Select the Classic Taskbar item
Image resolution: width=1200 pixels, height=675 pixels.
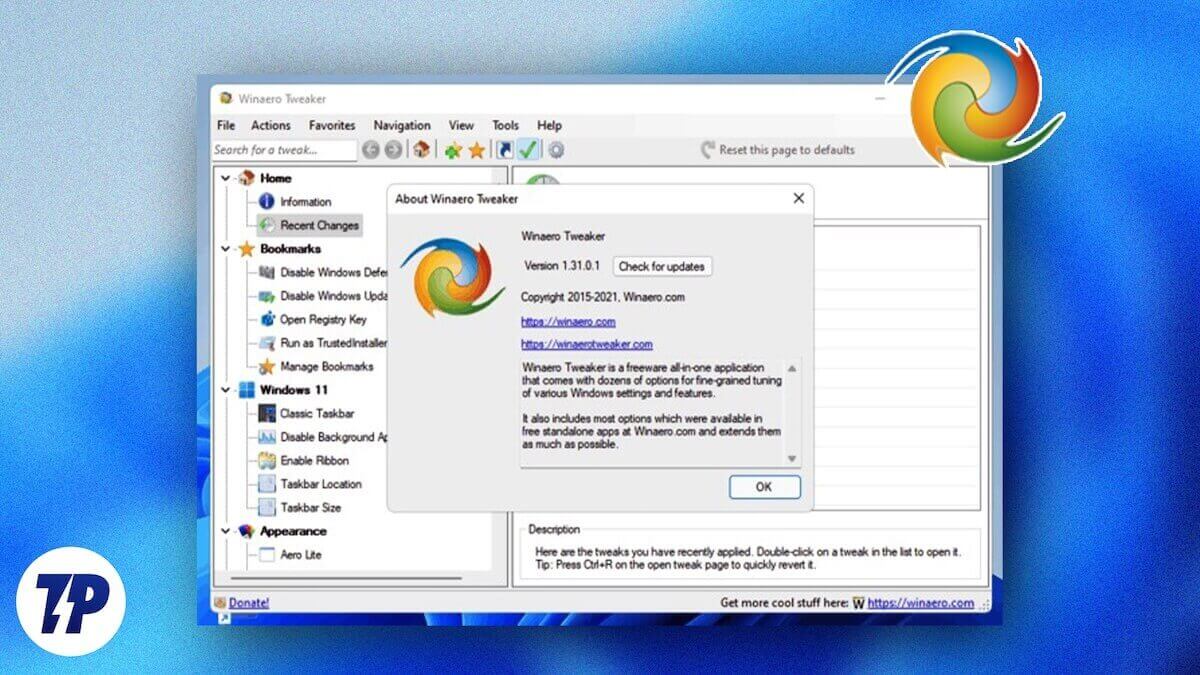coord(317,413)
